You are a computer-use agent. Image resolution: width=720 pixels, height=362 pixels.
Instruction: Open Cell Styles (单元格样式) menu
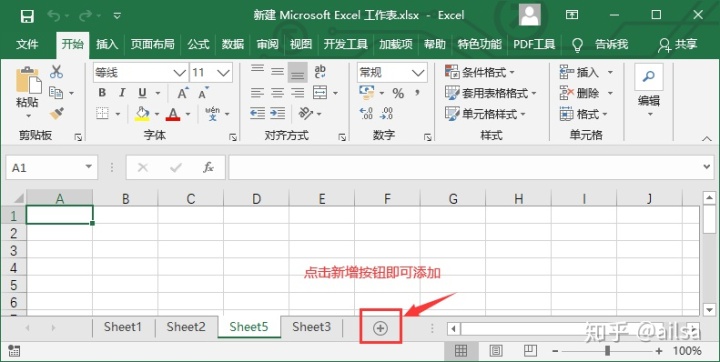(x=486, y=114)
